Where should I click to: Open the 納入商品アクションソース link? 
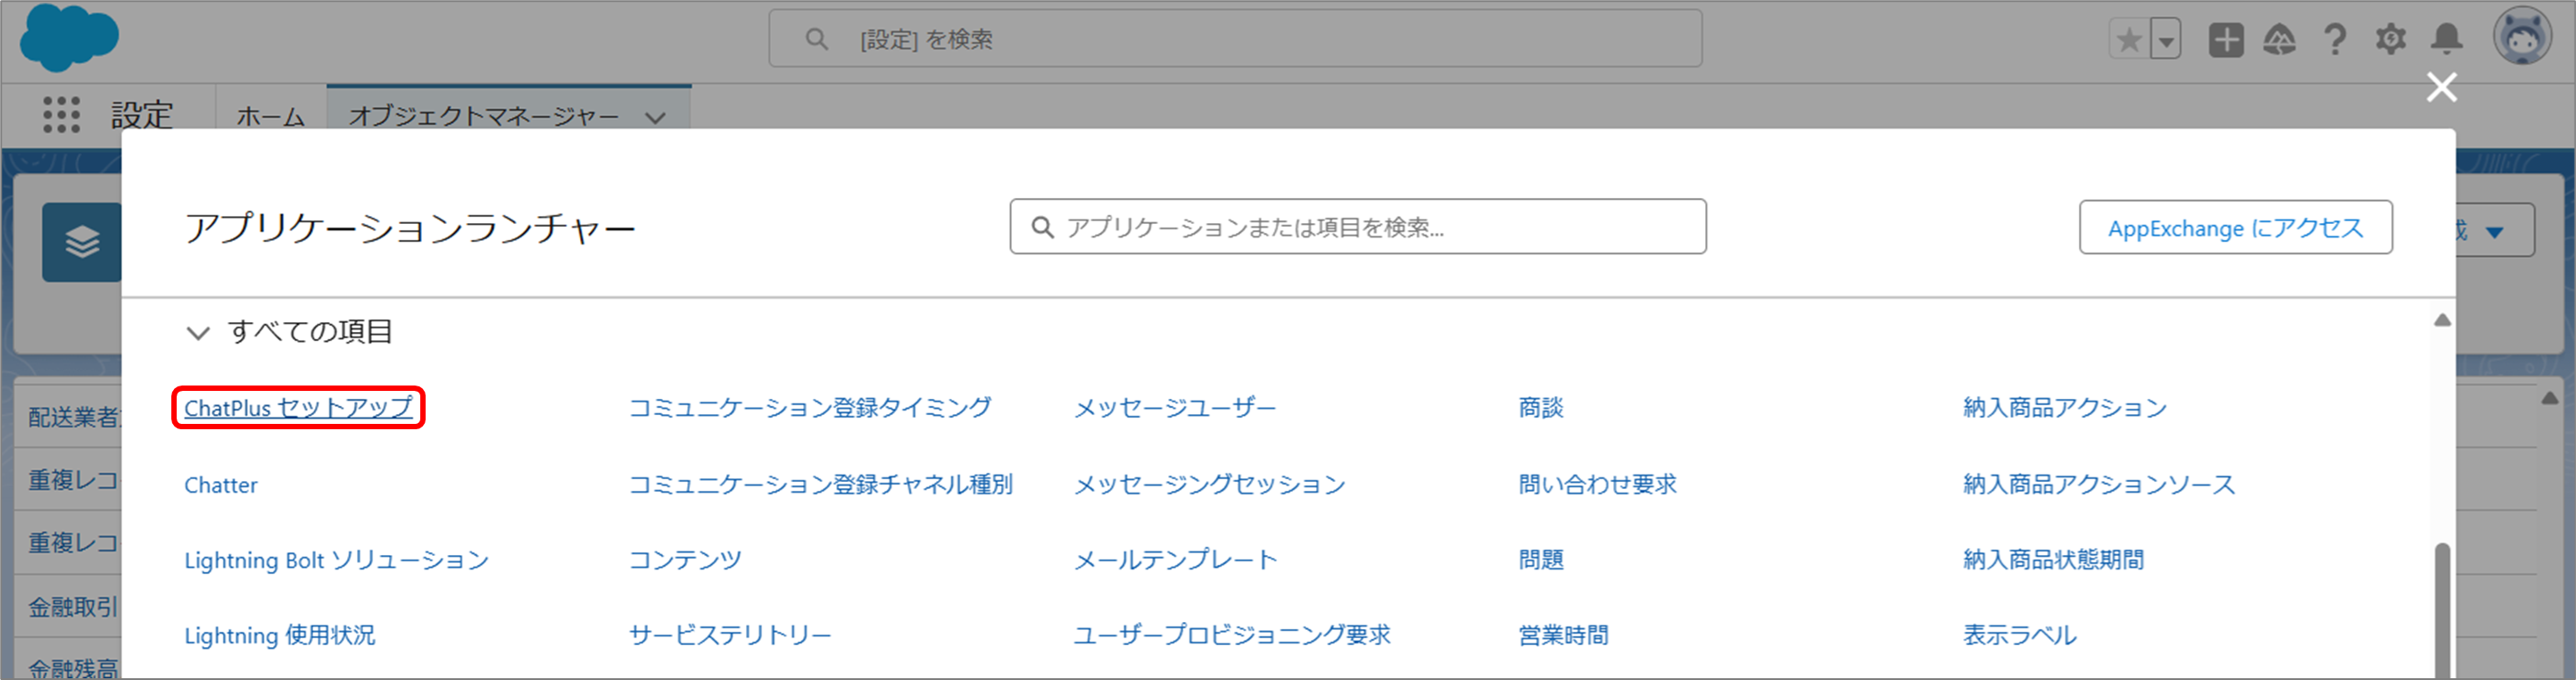tap(2099, 485)
